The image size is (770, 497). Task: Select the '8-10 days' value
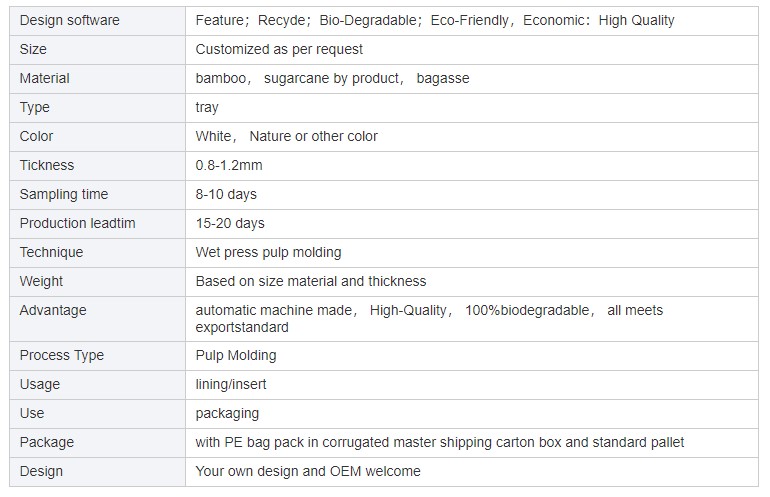click(x=226, y=194)
